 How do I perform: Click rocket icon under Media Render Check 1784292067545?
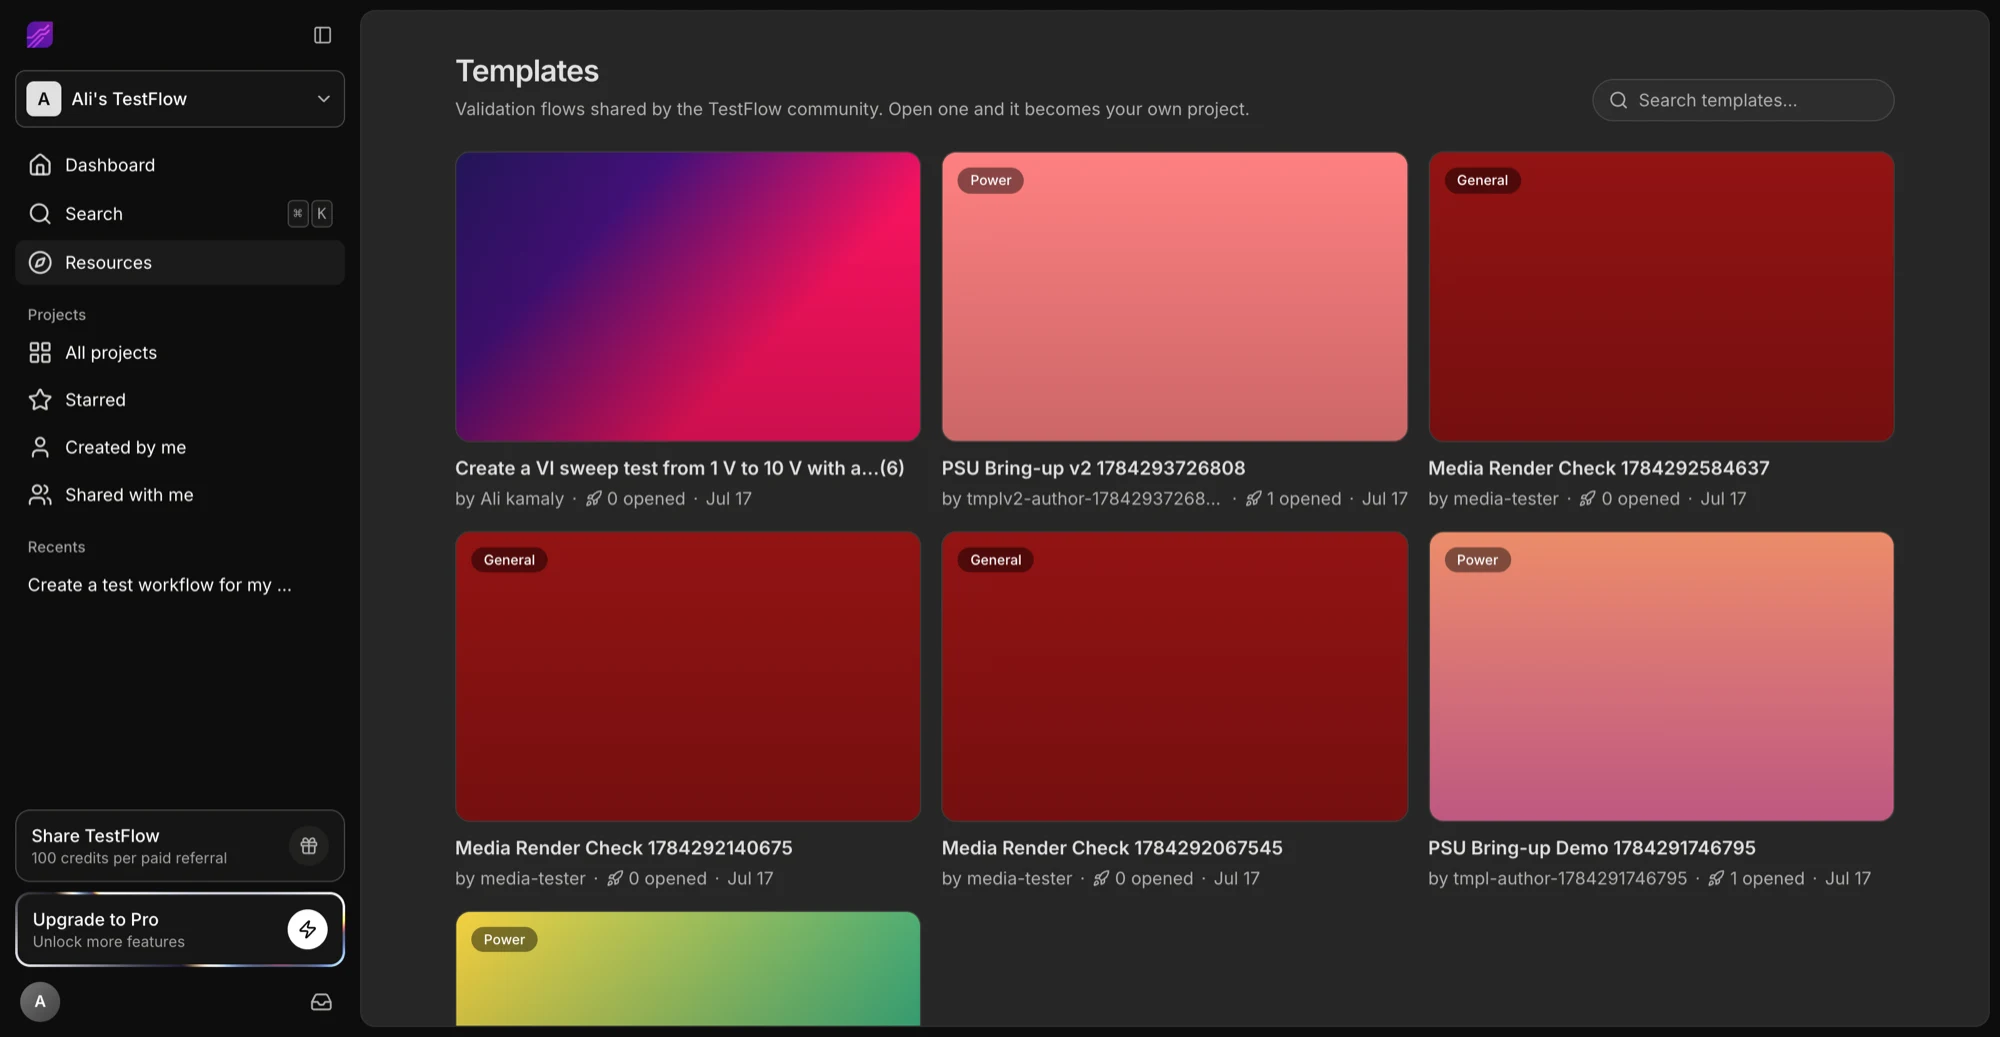tap(1101, 879)
